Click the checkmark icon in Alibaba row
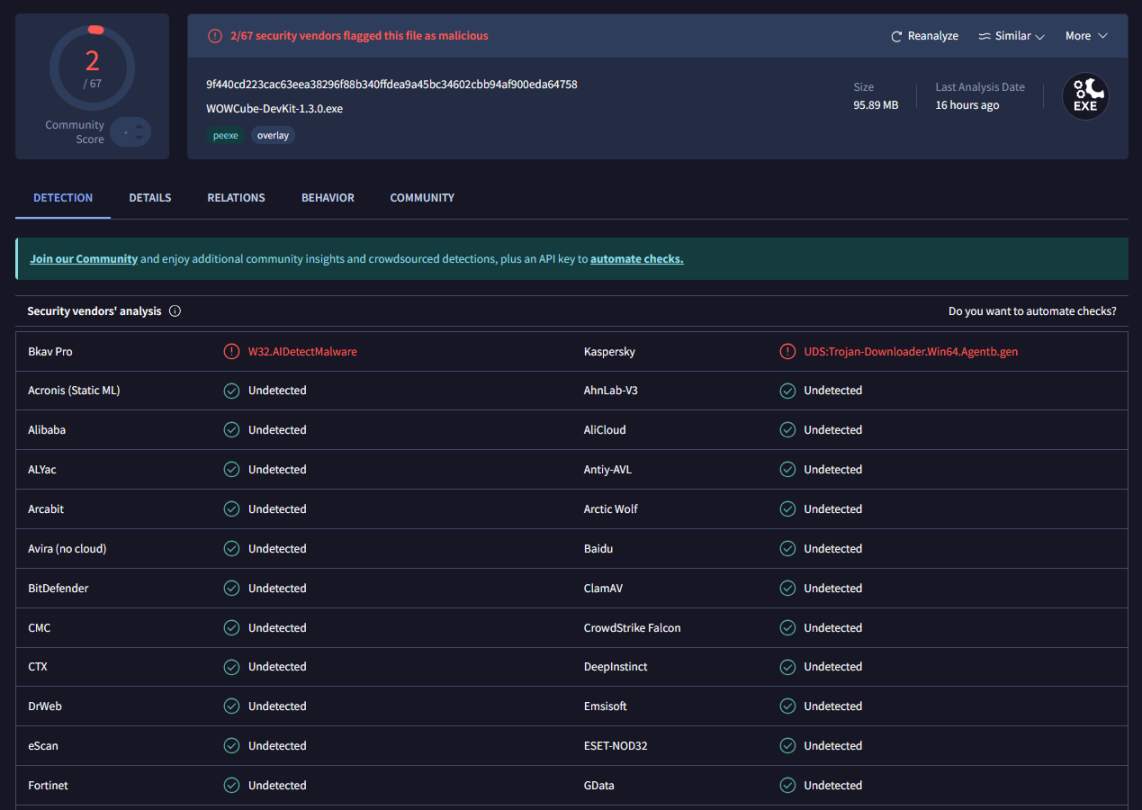Screen dimensions: 1142x810 (232, 430)
